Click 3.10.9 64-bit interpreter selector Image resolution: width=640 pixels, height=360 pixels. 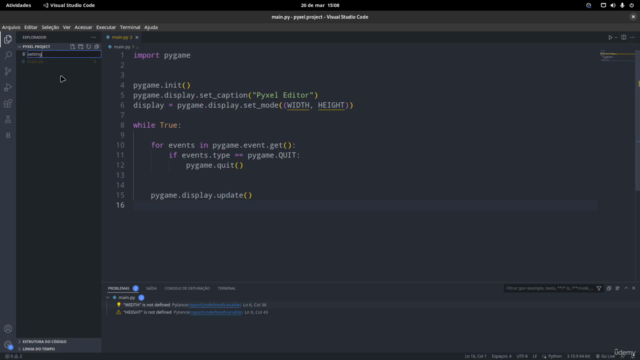(x=578, y=356)
